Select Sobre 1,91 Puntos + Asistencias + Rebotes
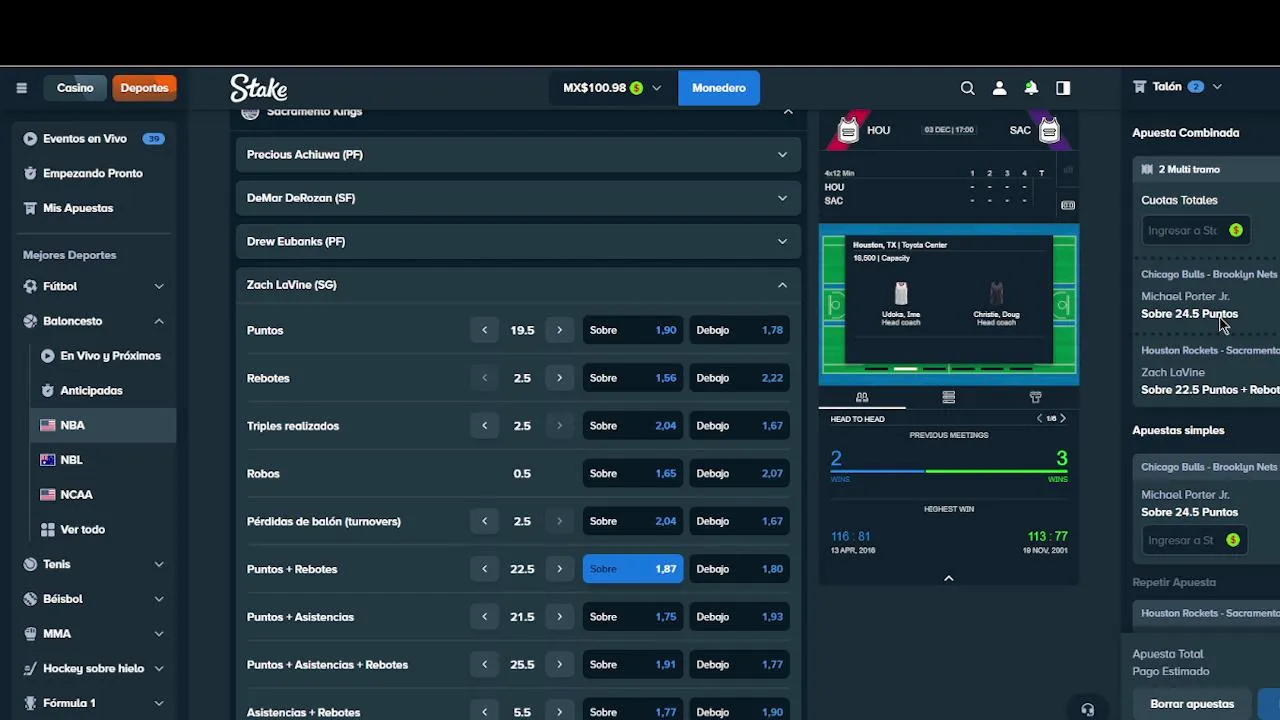 [x=633, y=665]
